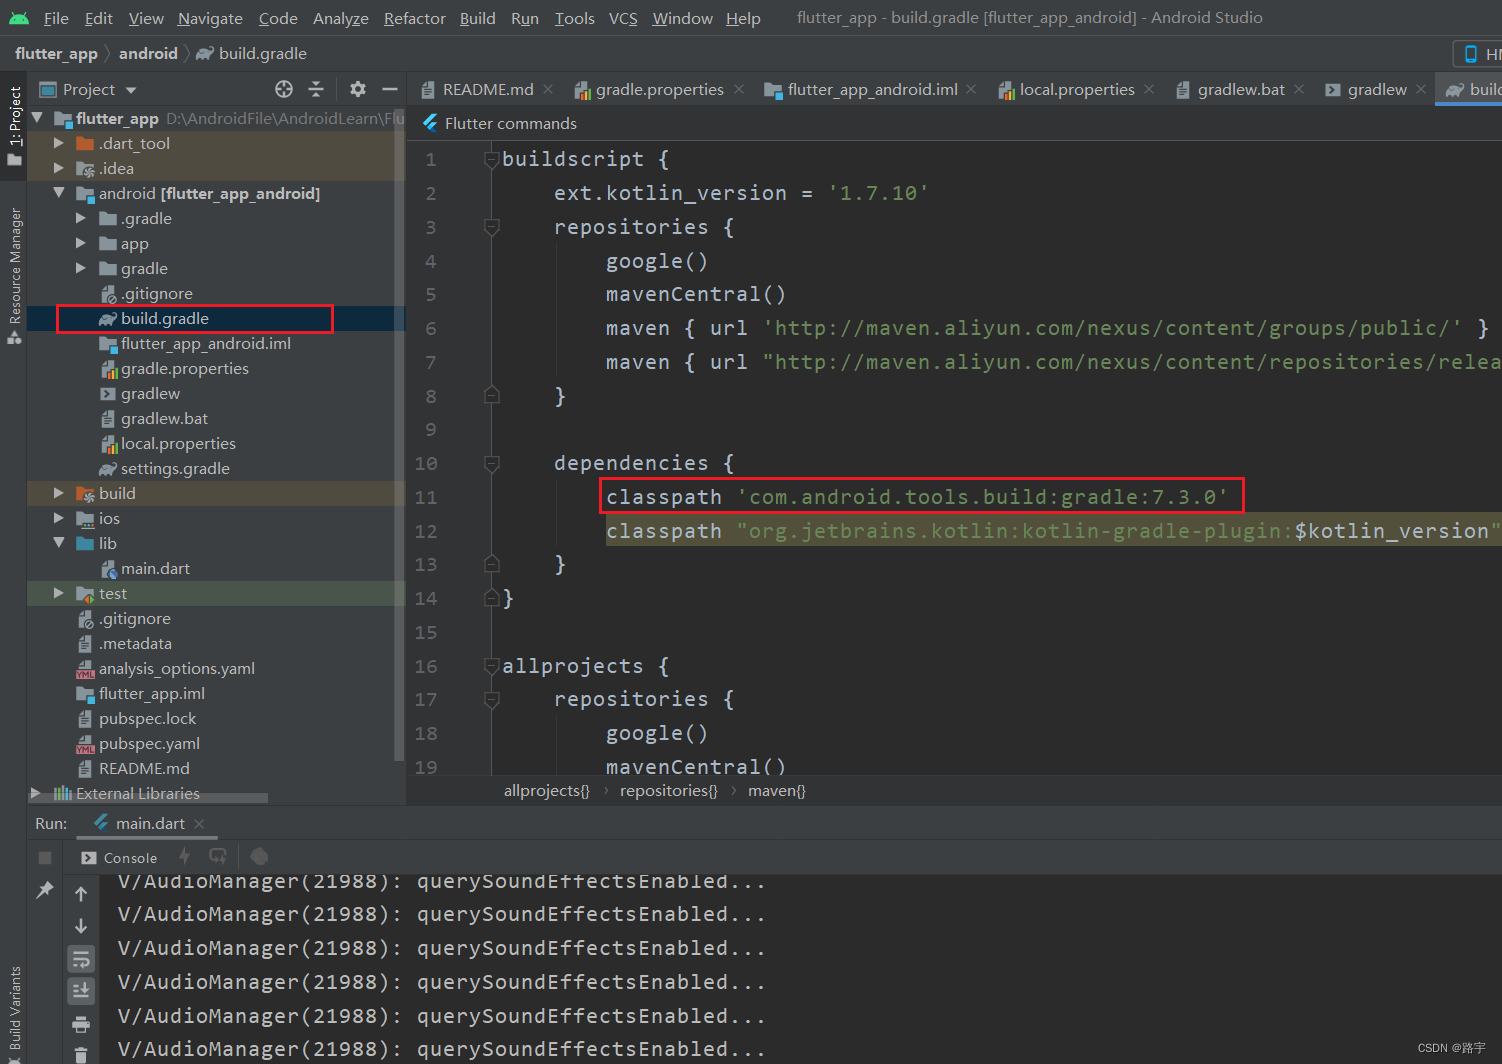This screenshot has height=1064, width=1502.
Task: Expand the build folder
Action: coord(59,493)
